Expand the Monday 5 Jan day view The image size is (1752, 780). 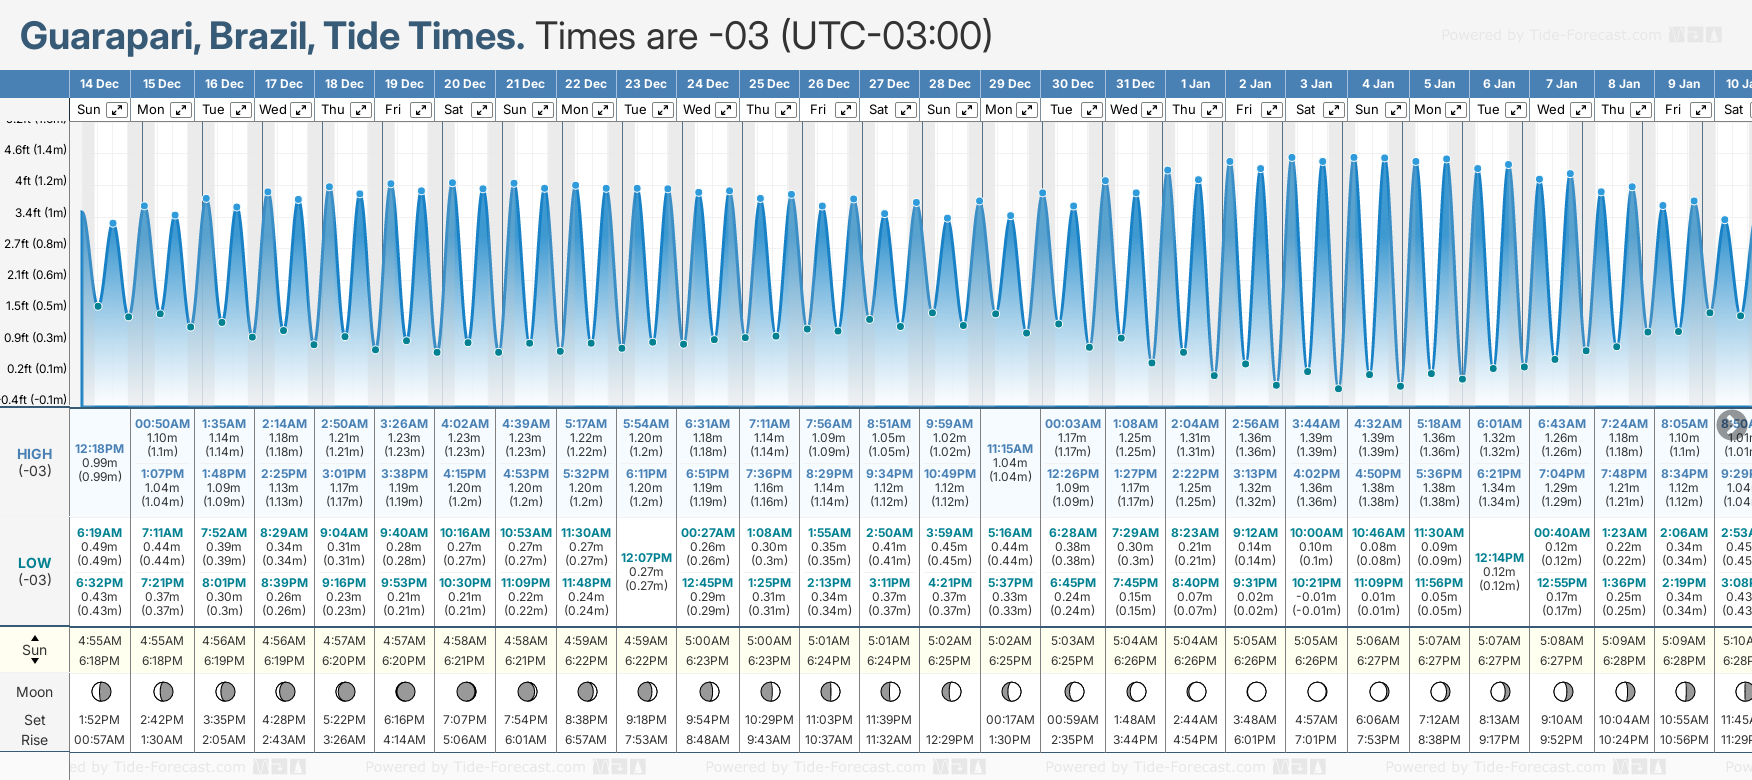[x=1456, y=110]
